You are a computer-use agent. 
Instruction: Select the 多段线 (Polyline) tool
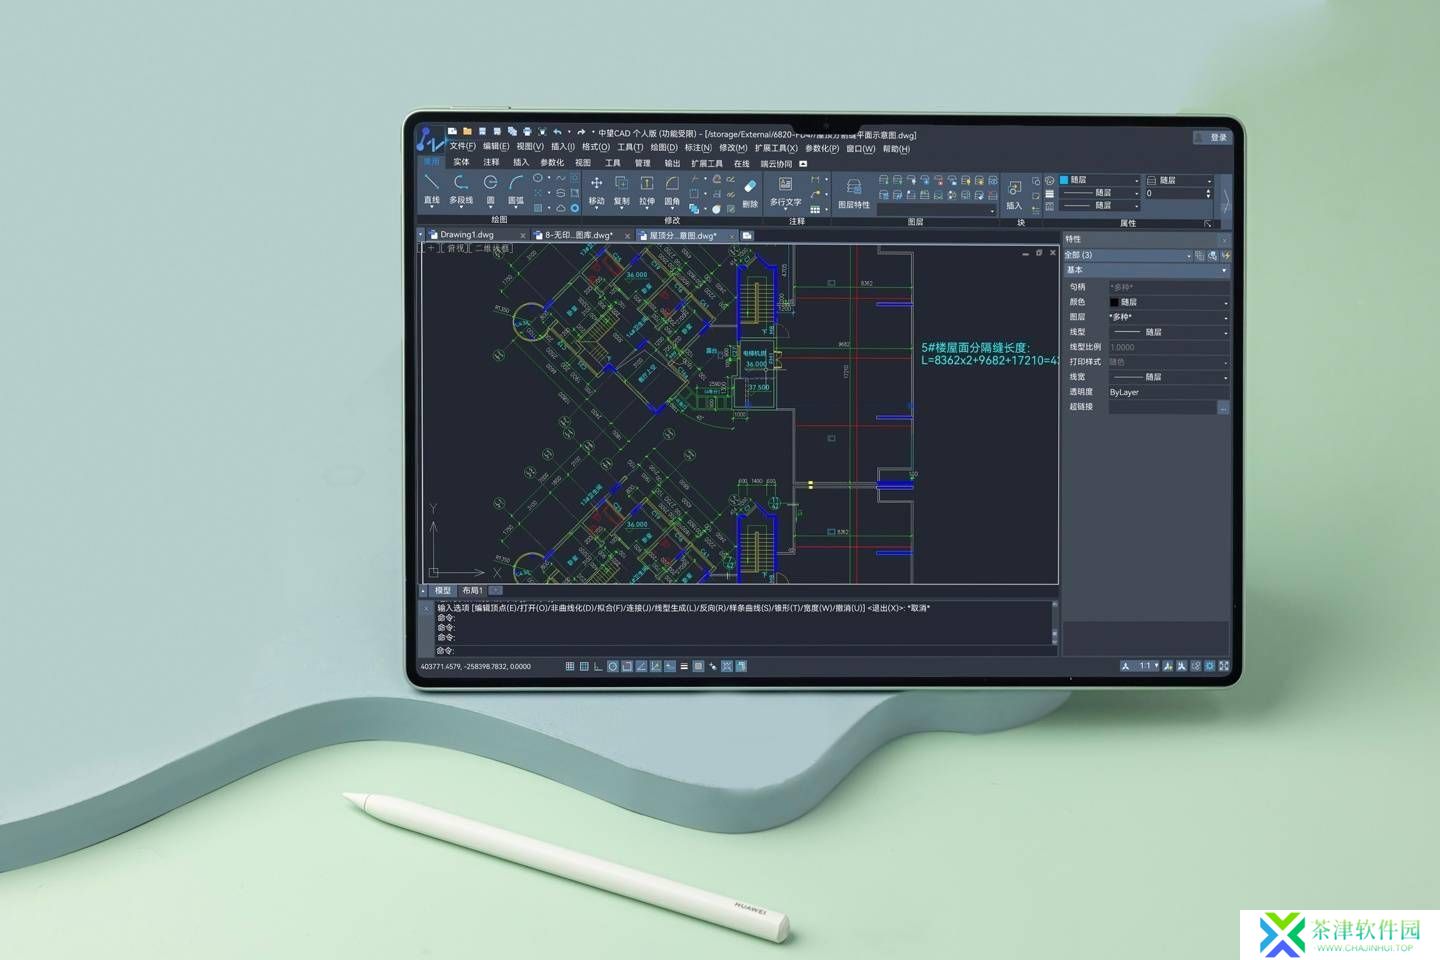click(x=460, y=187)
